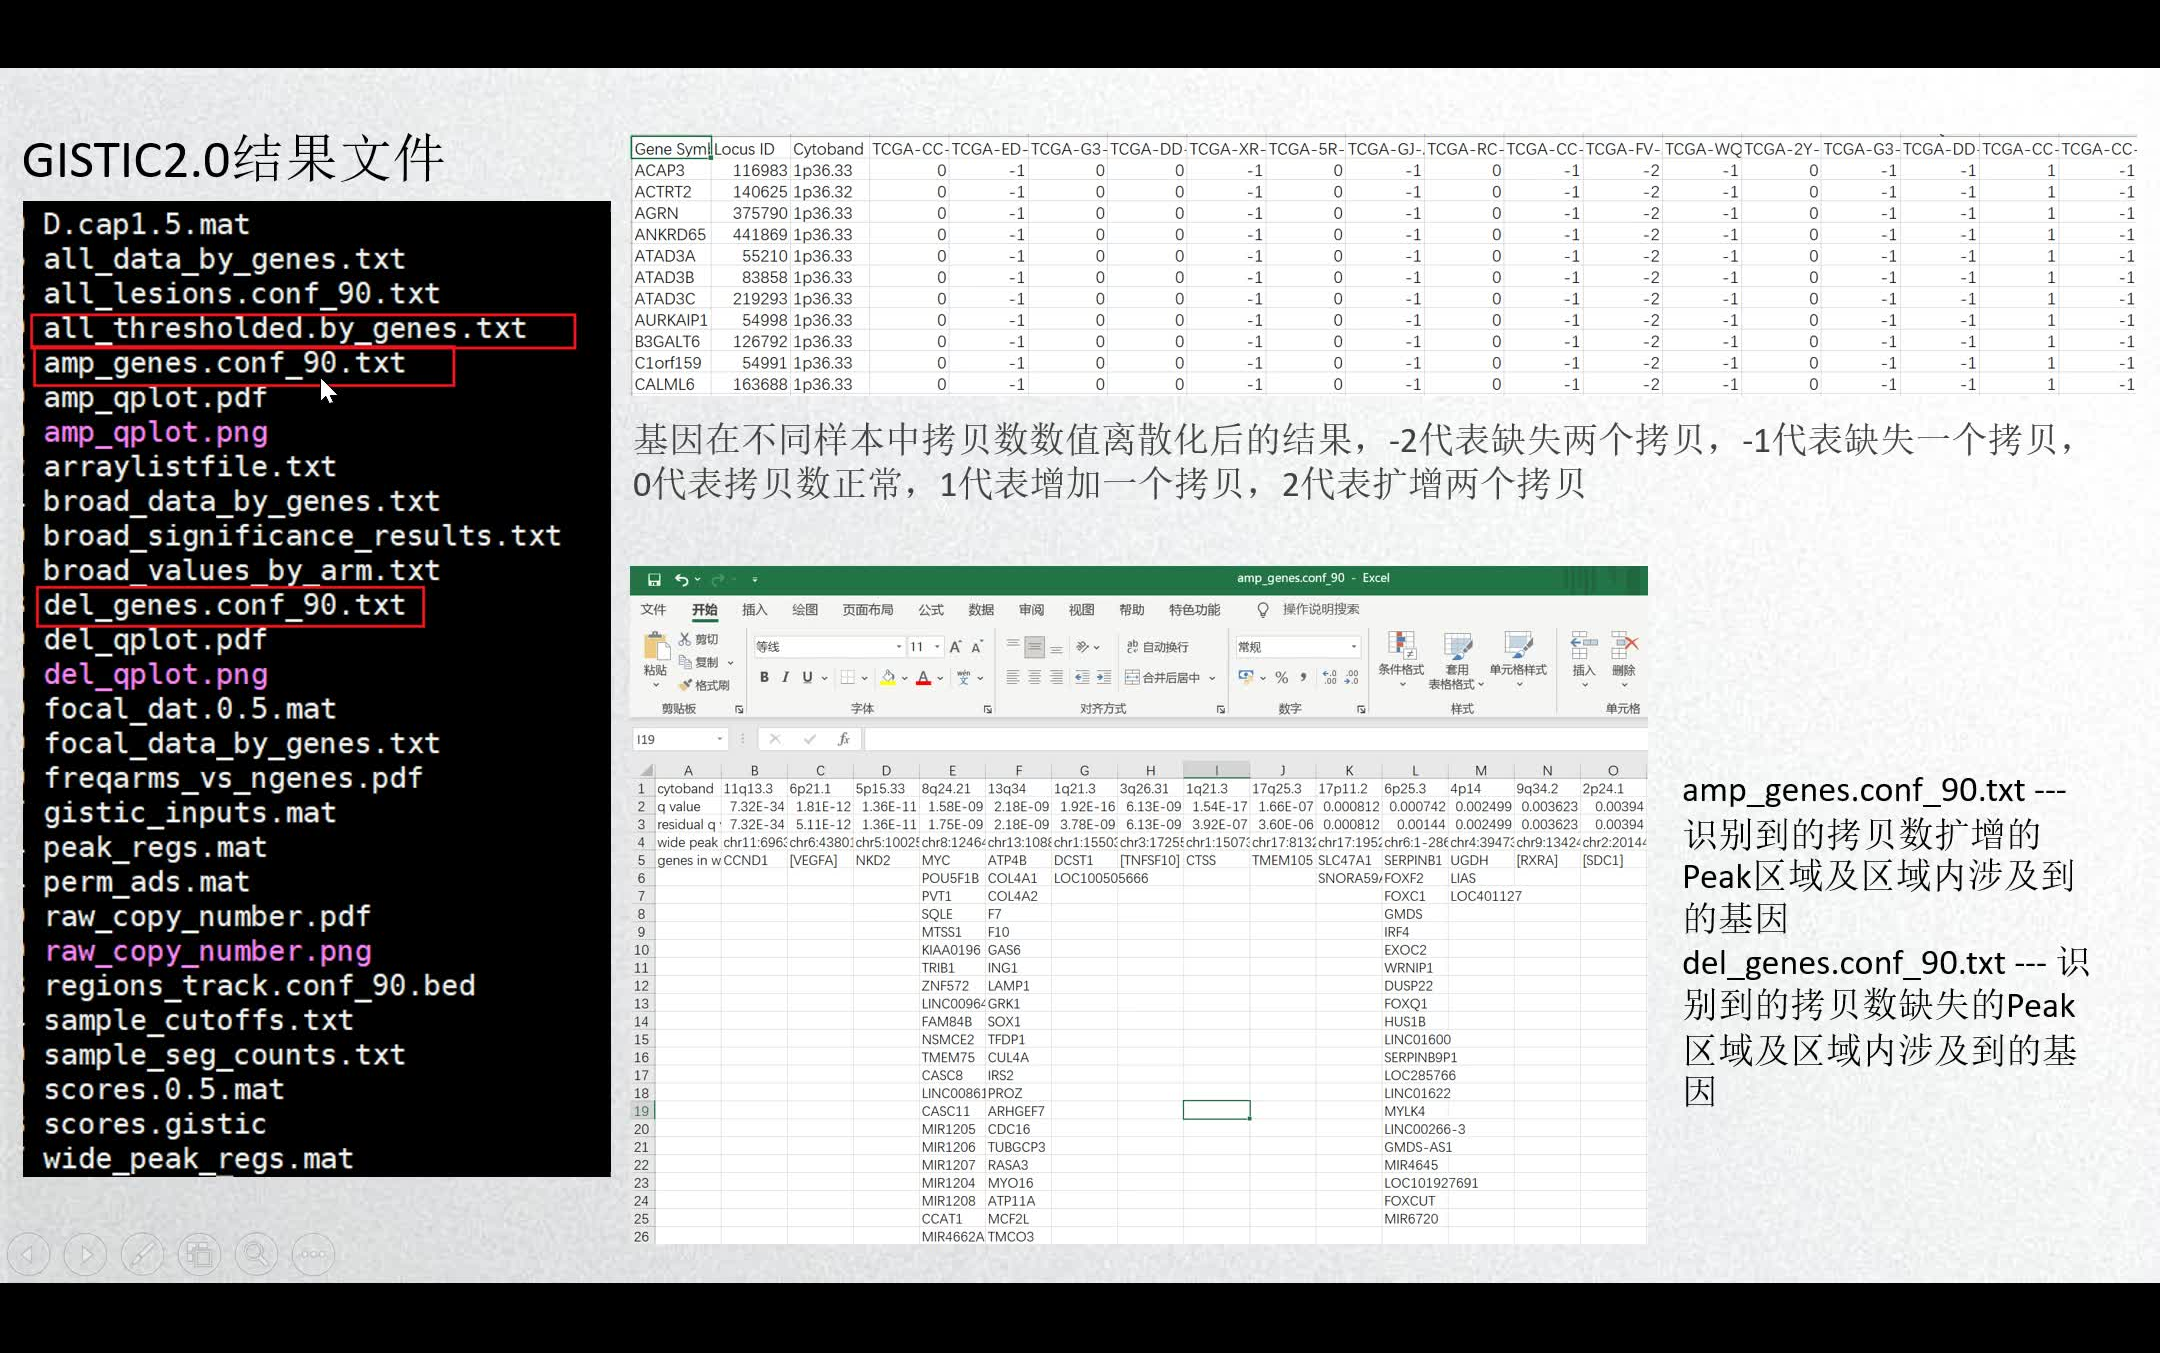
Task: Toggle middle vertical alignment
Action: pos(1035,647)
